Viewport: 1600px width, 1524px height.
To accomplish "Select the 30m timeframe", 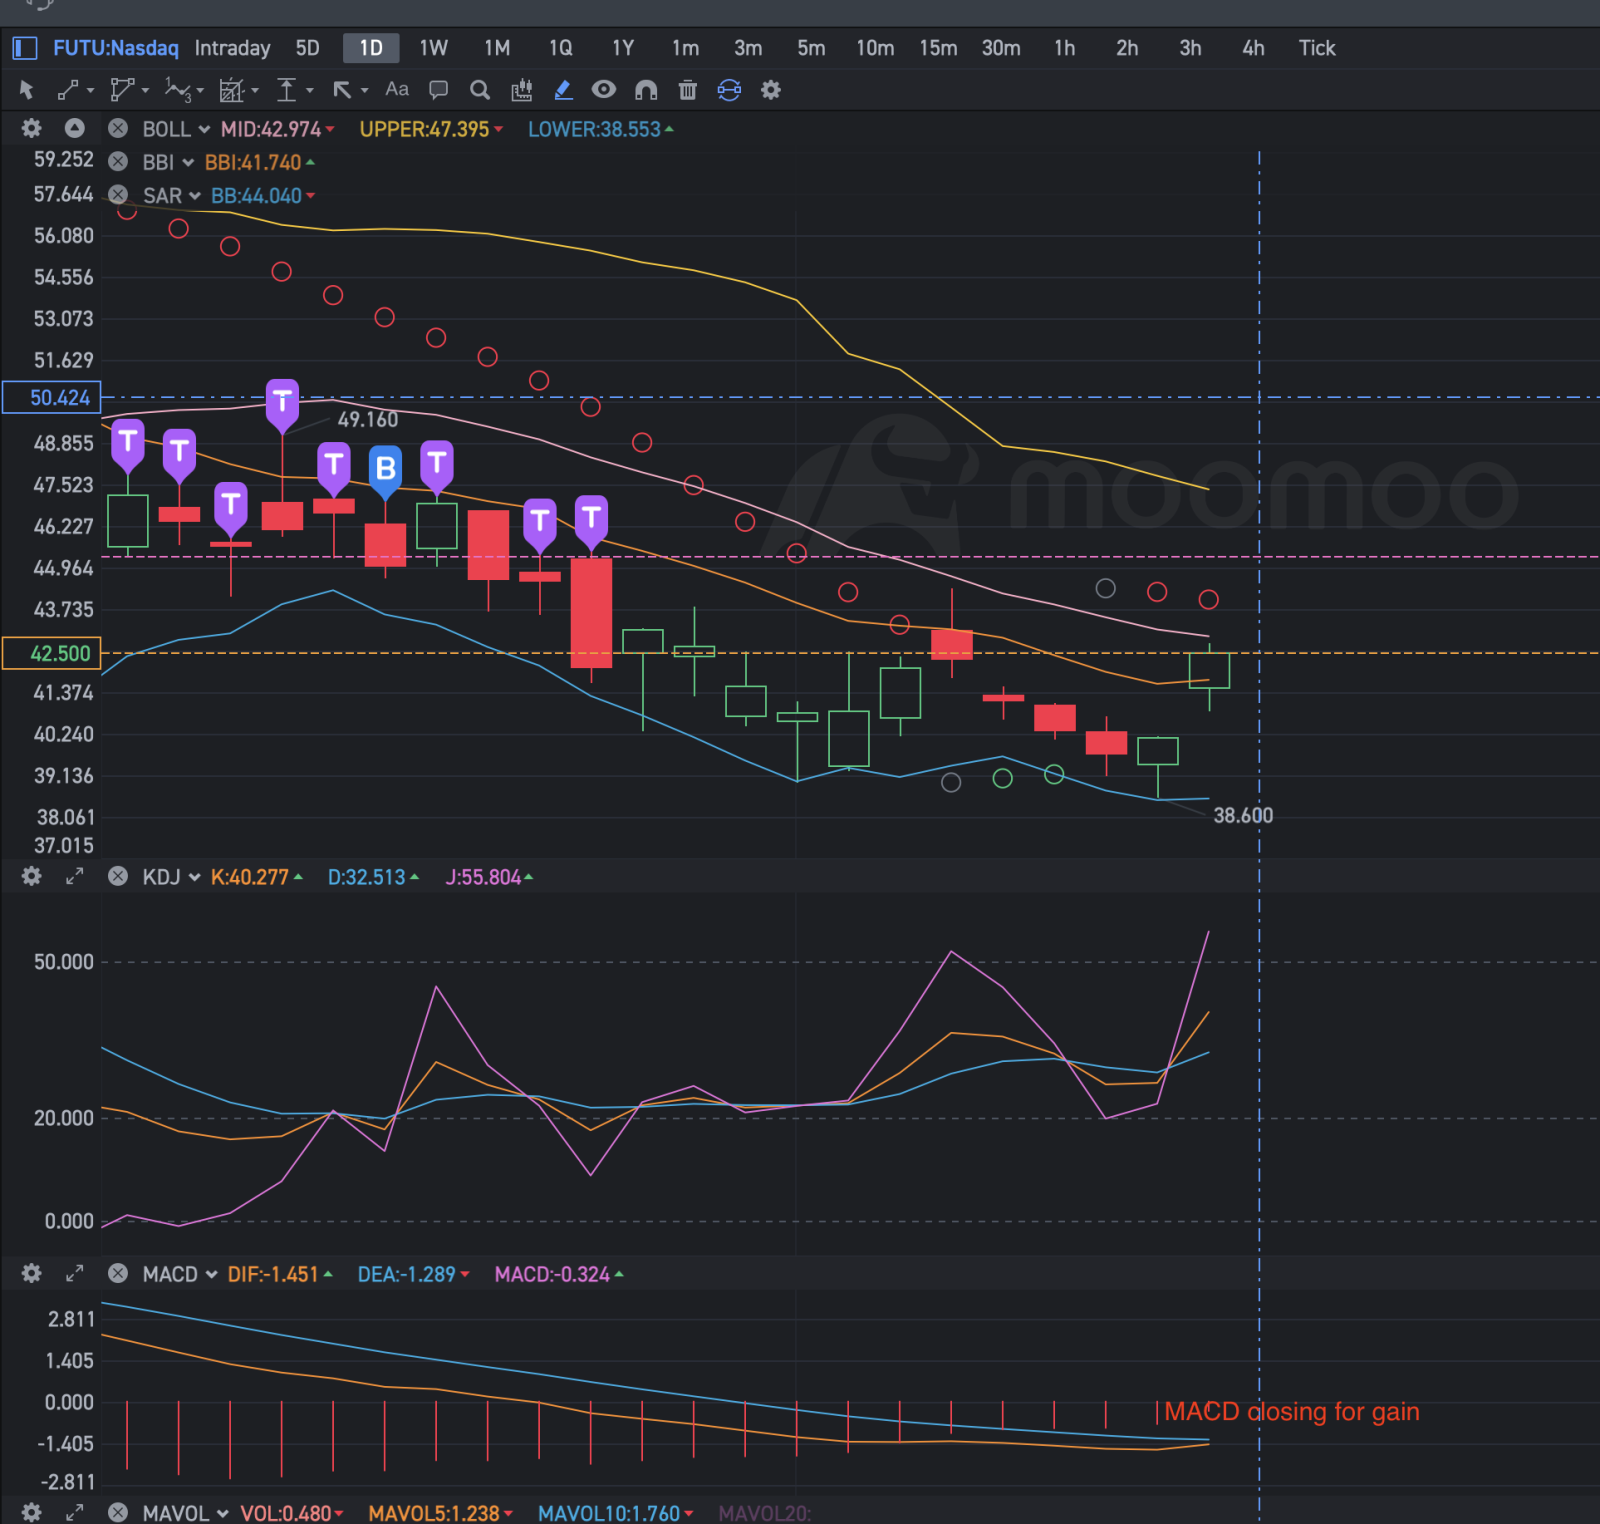I will pyautogui.click(x=1001, y=48).
